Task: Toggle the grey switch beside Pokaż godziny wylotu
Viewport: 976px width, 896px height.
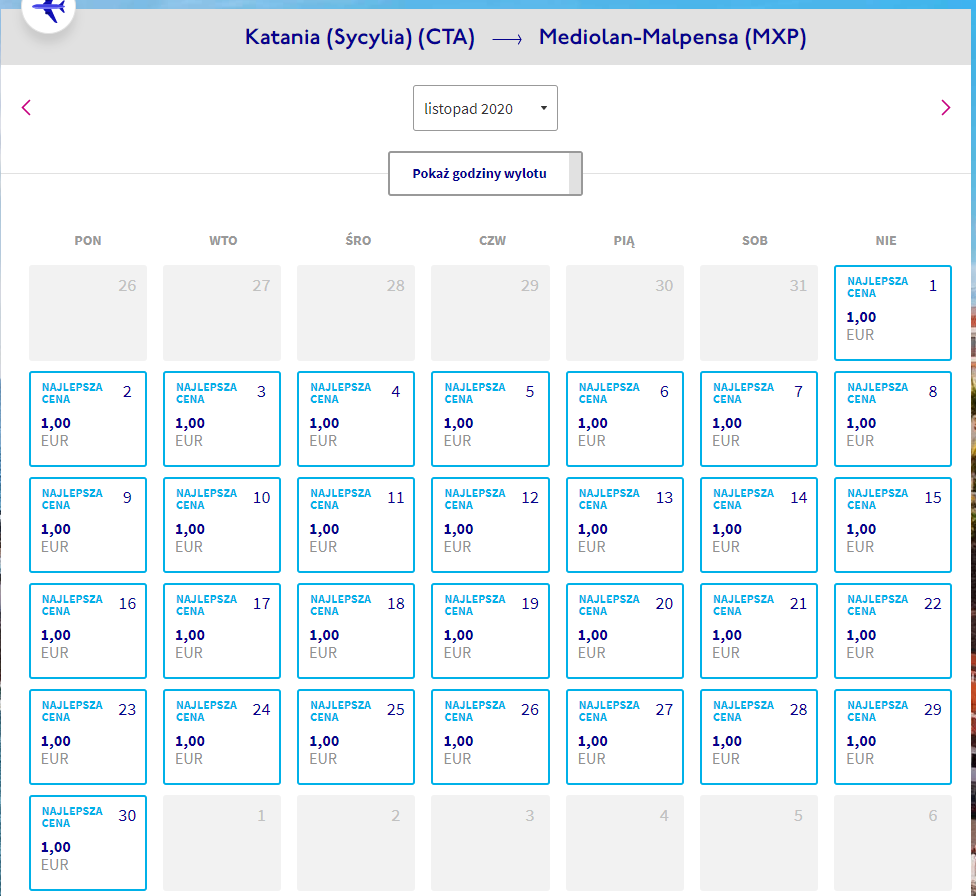Action: [x=575, y=173]
